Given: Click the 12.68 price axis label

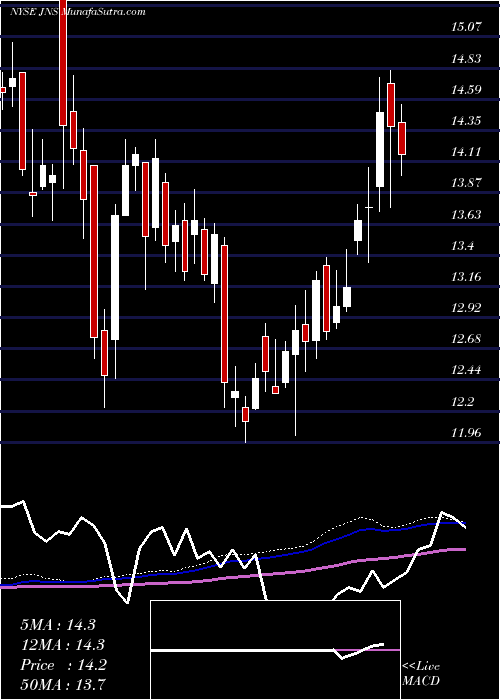Looking at the screenshot, I should (467, 339).
